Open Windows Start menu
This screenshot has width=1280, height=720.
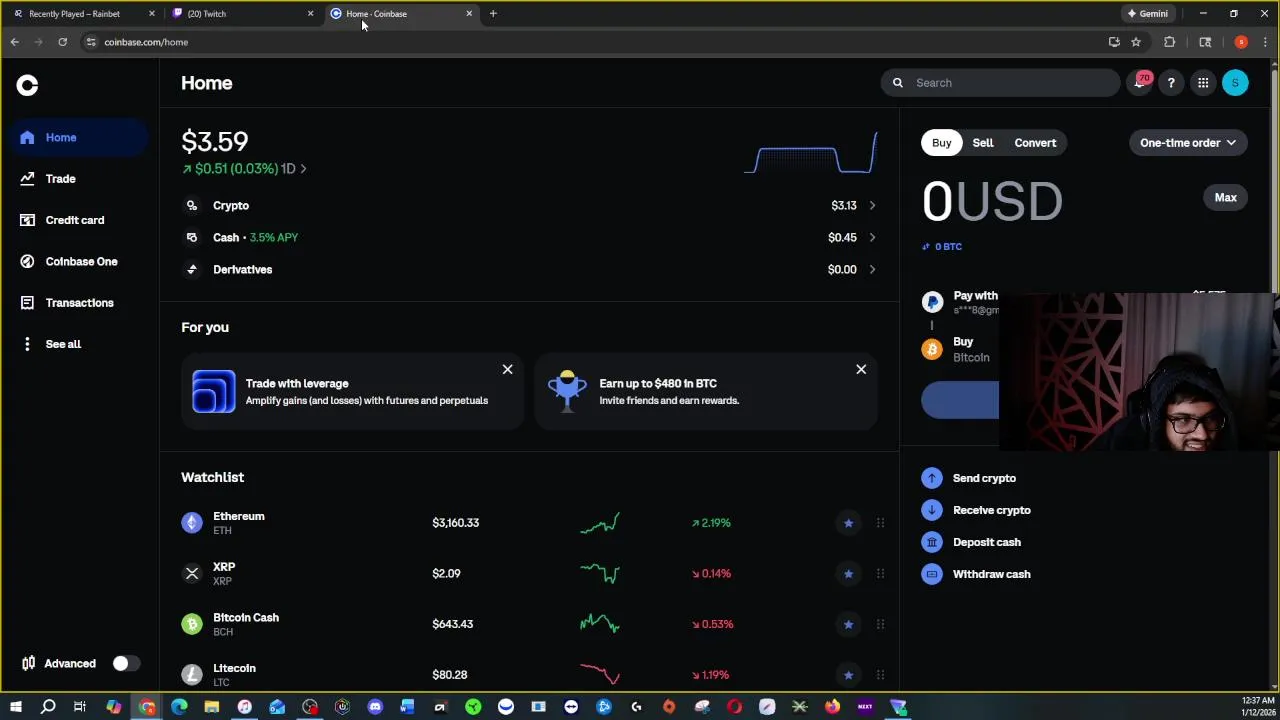click(15, 707)
